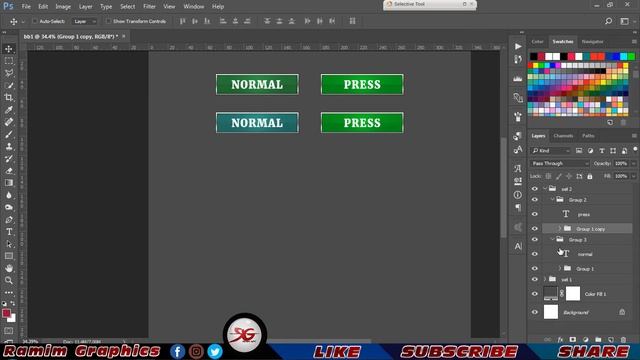Select the Zoom tool
Viewport: 640px width, 360px height.
point(9,280)
